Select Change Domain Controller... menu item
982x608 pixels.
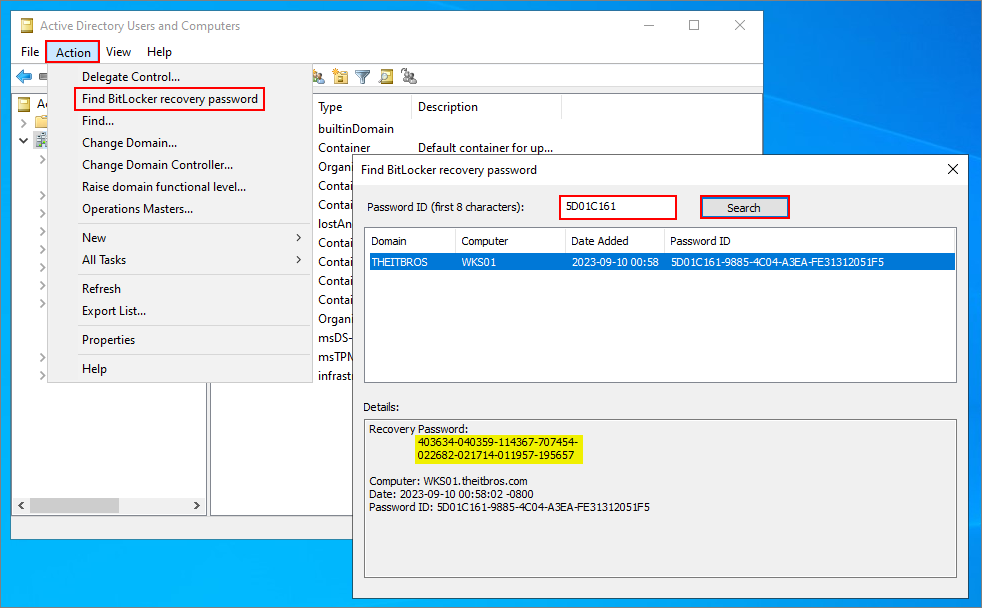pos(157,165)
